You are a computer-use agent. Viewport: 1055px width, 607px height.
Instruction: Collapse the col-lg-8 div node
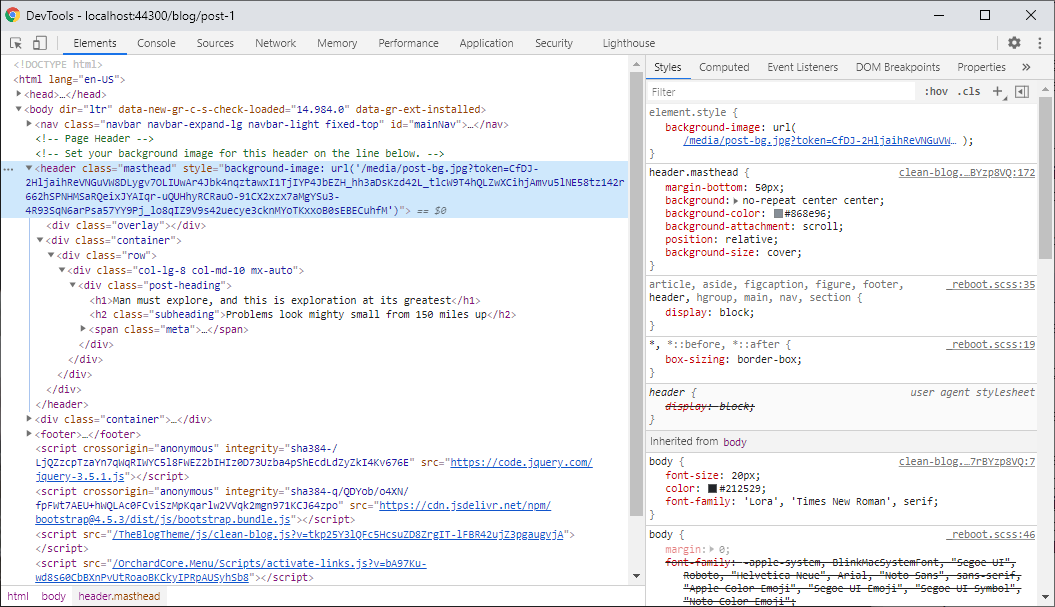[x=61, y=270]
